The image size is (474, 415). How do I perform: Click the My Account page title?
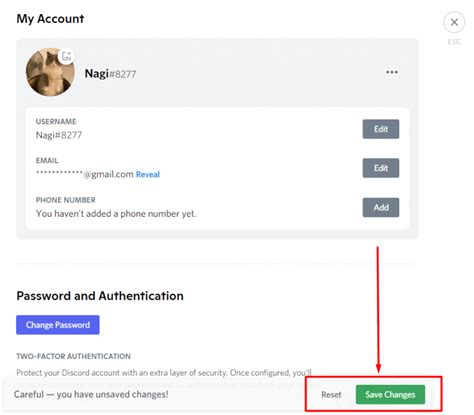point(50,19)
